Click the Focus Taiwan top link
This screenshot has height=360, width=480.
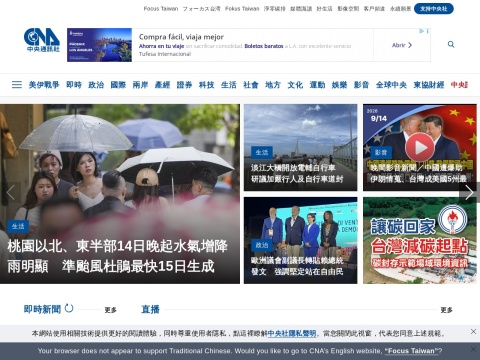161,9
